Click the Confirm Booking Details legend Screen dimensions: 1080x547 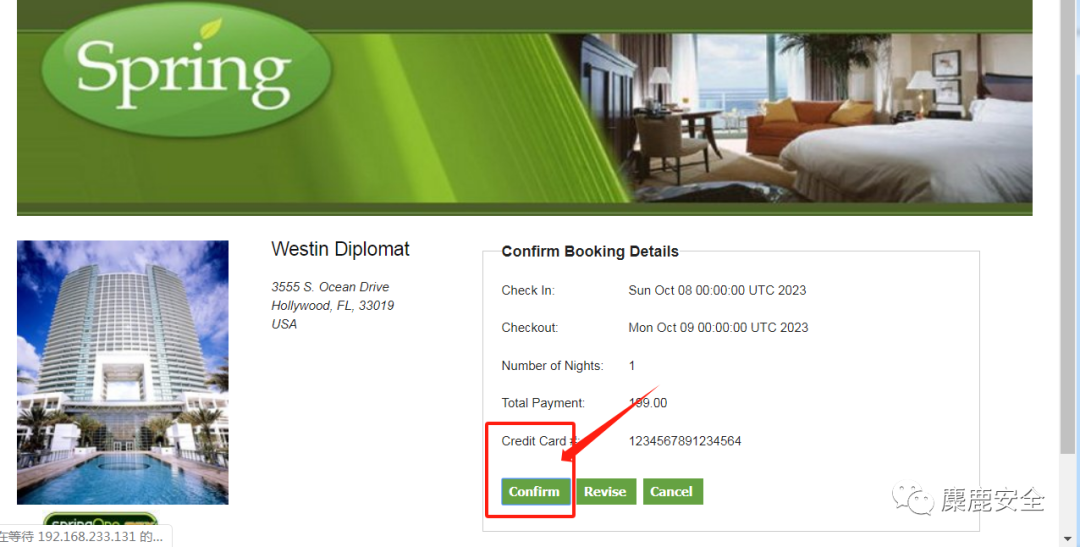590,251
